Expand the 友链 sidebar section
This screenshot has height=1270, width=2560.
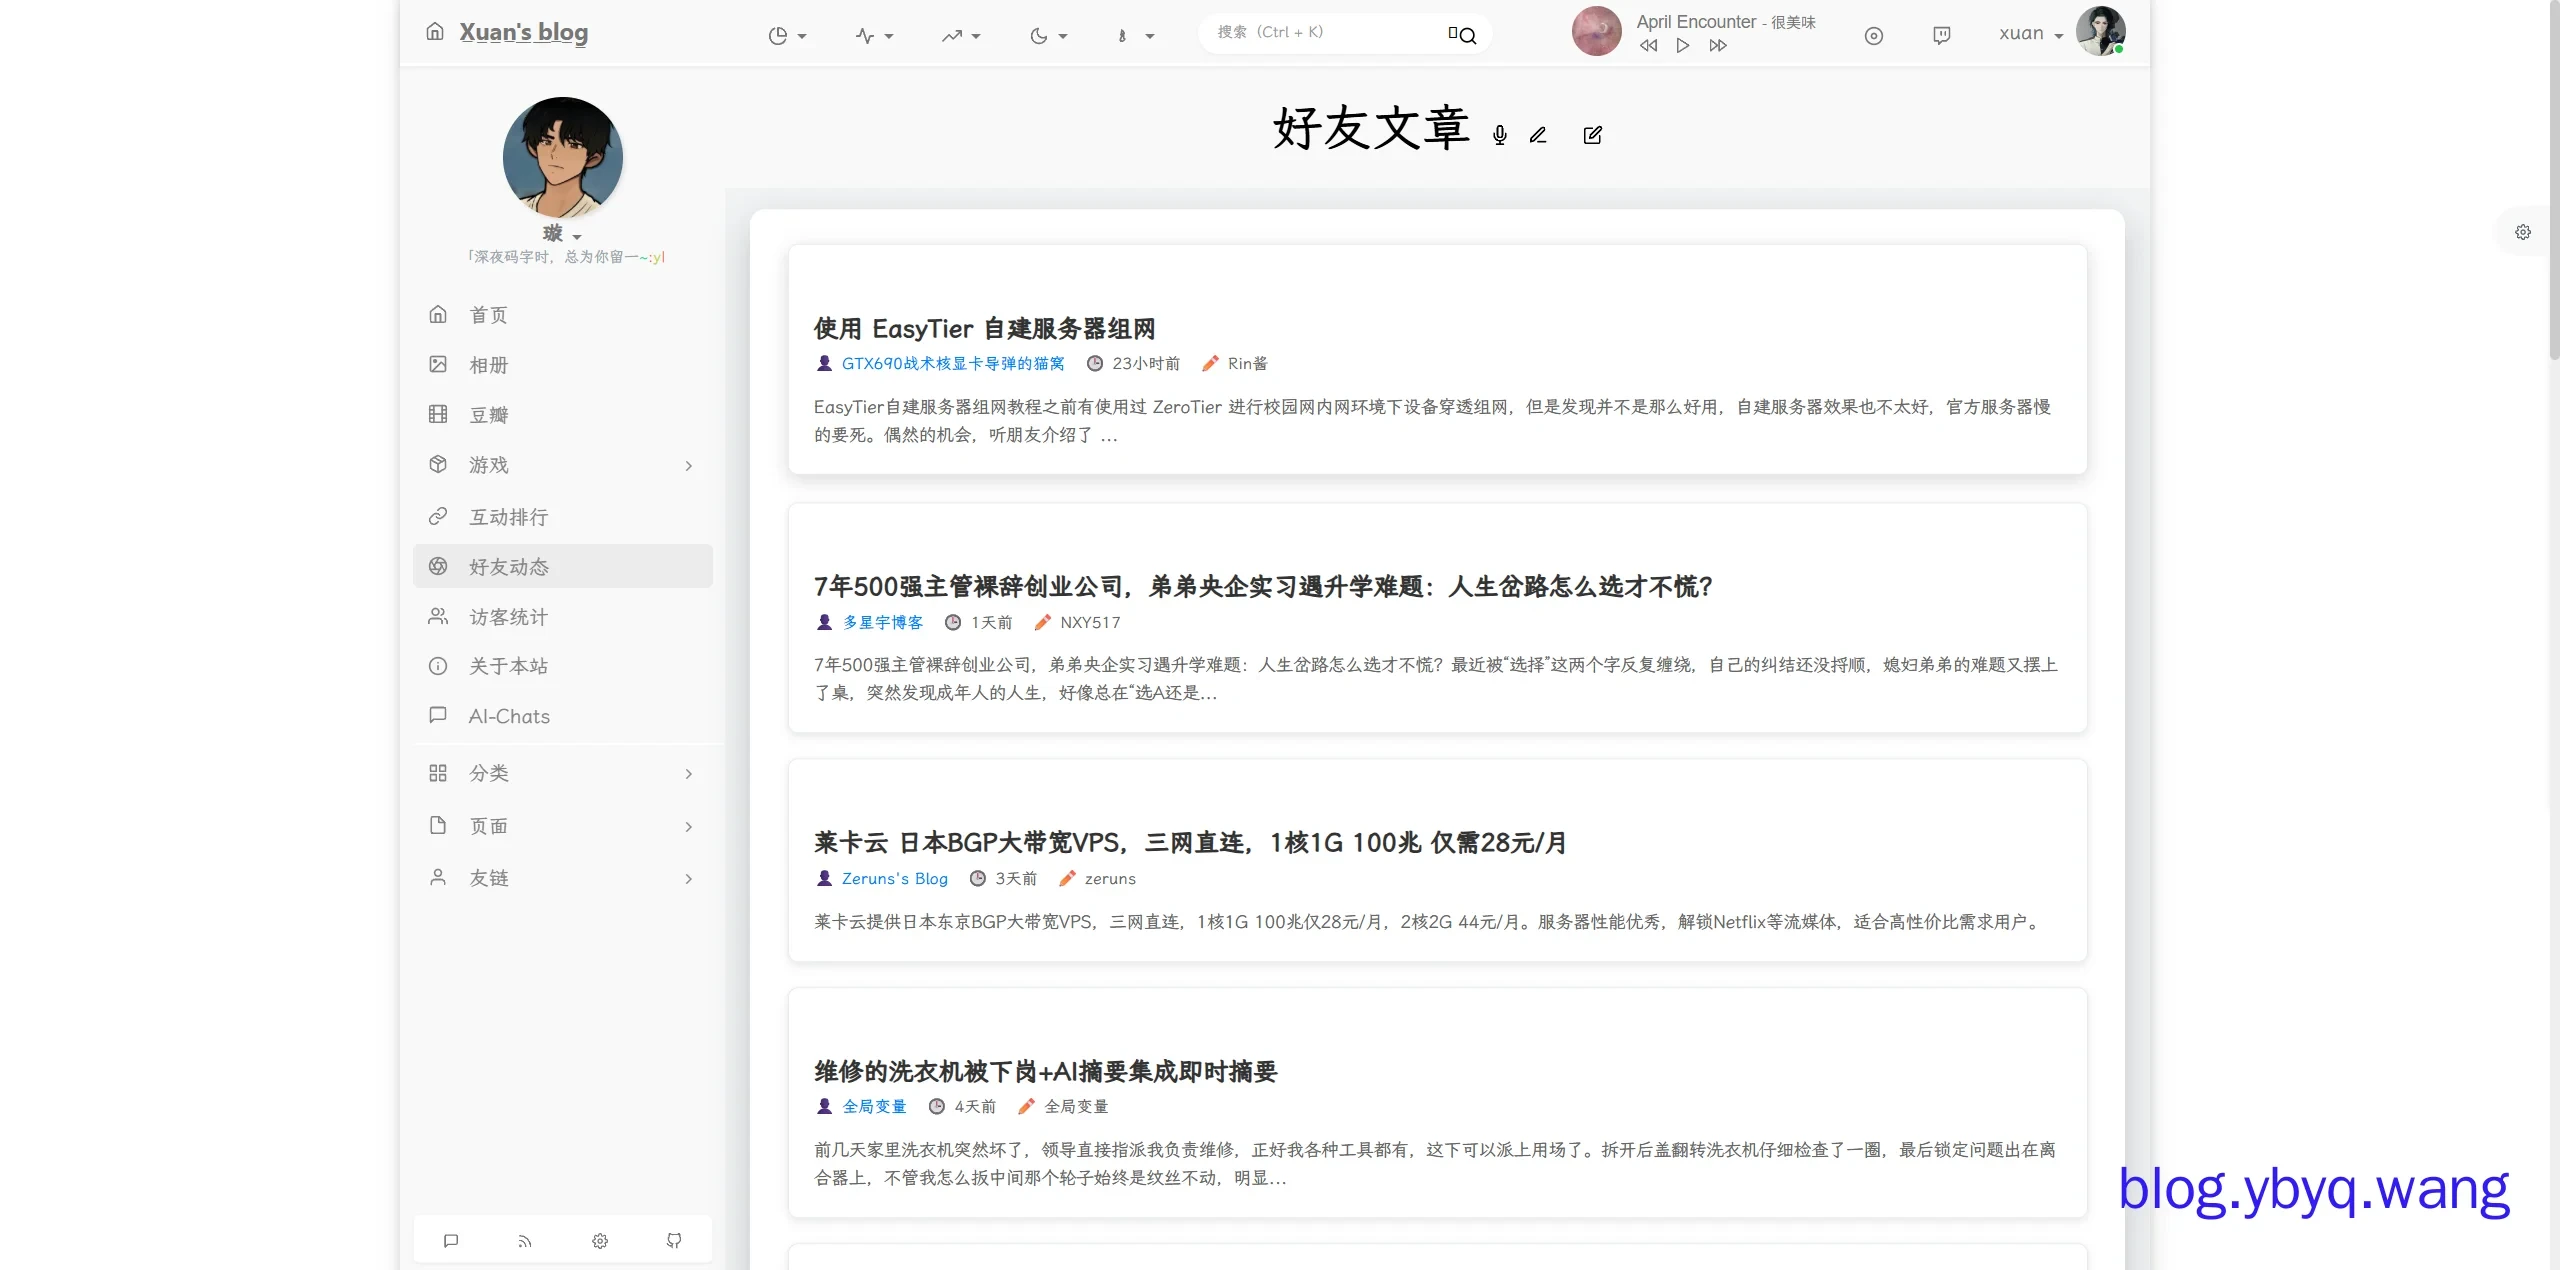(563, 878)
